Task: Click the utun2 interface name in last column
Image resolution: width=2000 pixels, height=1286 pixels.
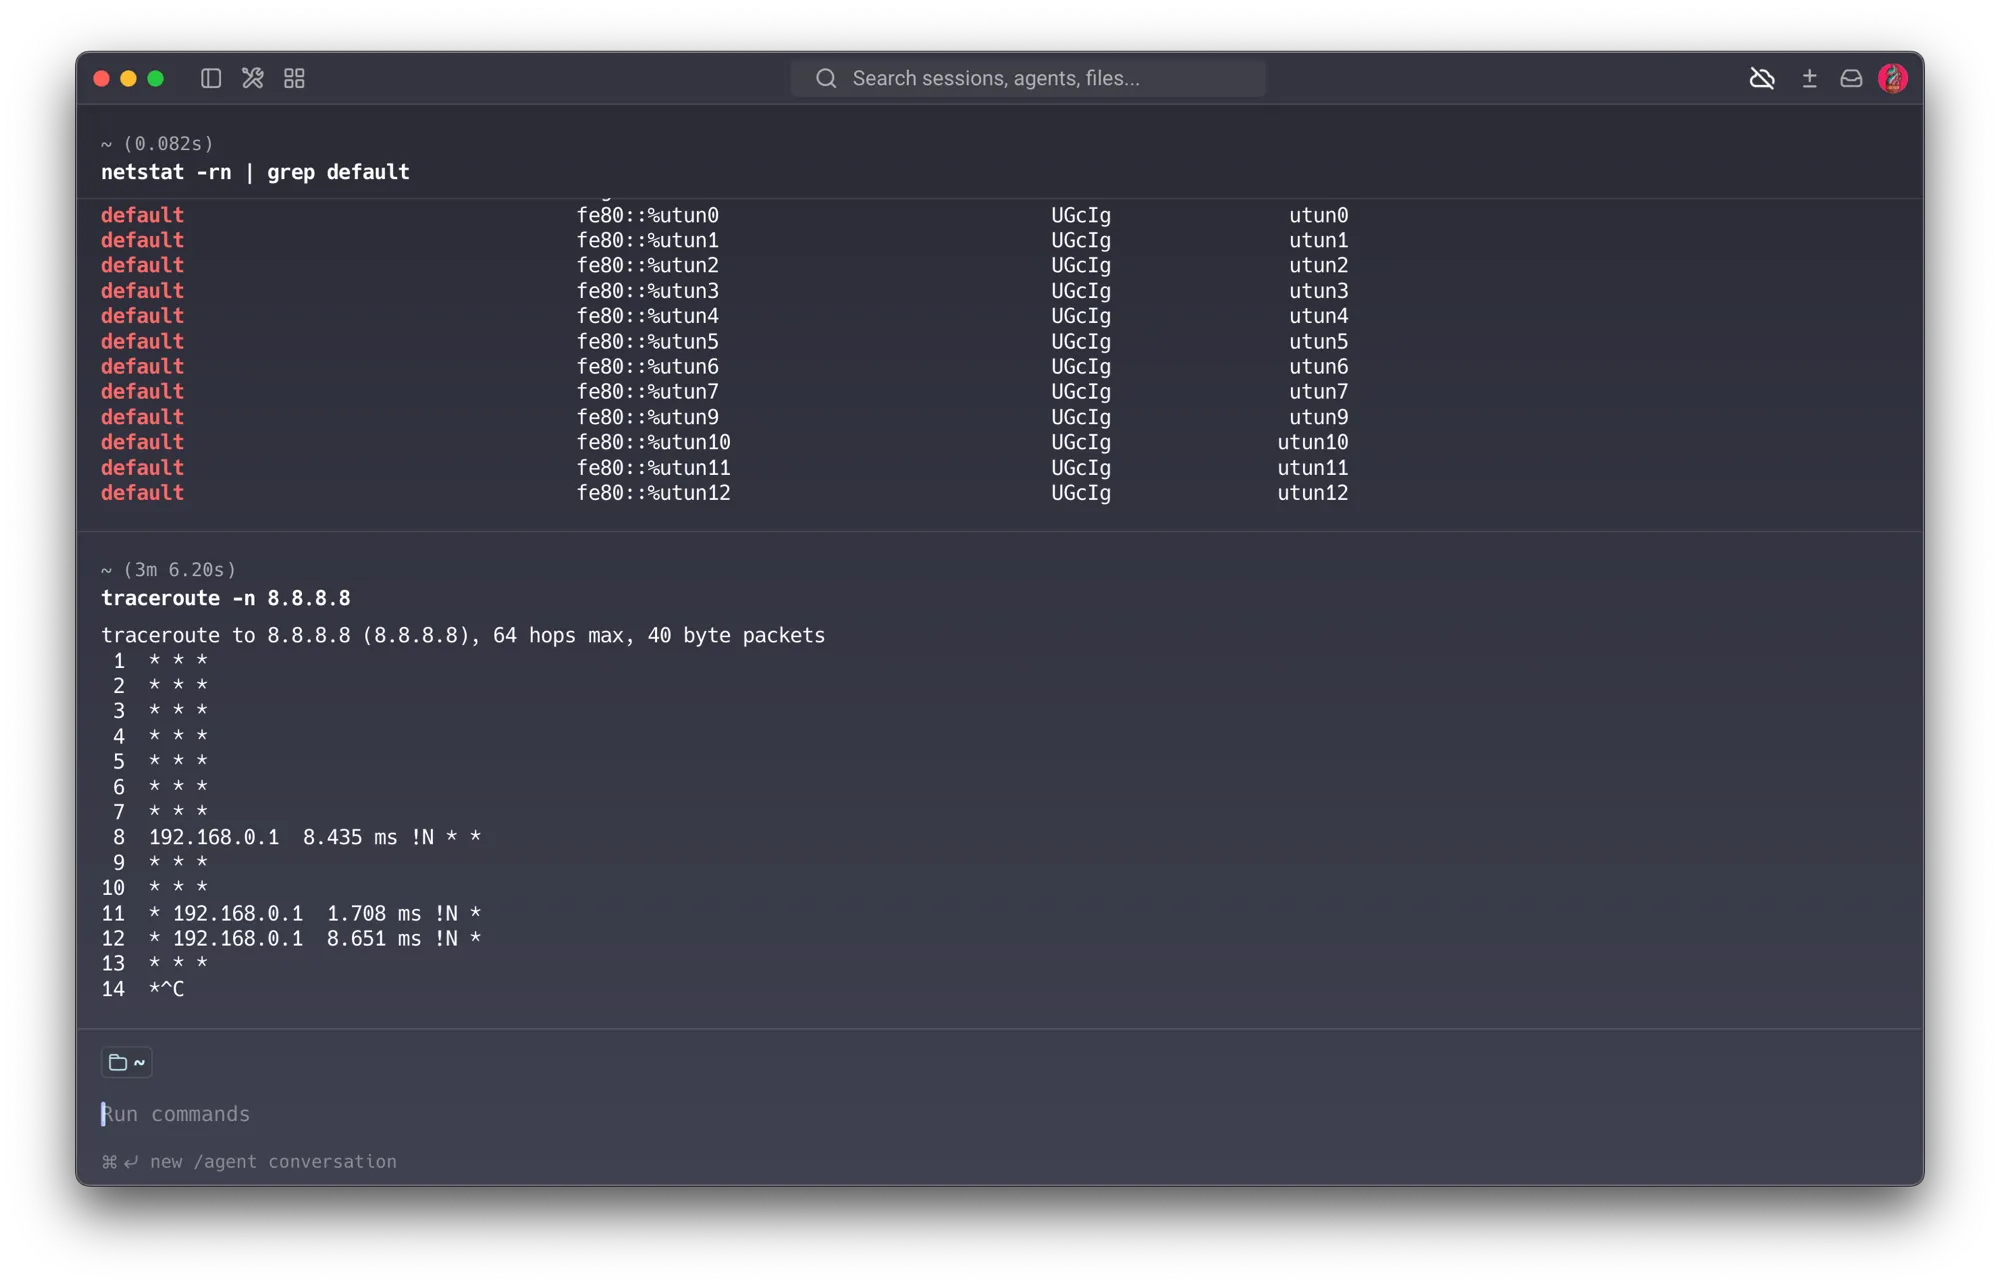Action: pos(1318,265)
